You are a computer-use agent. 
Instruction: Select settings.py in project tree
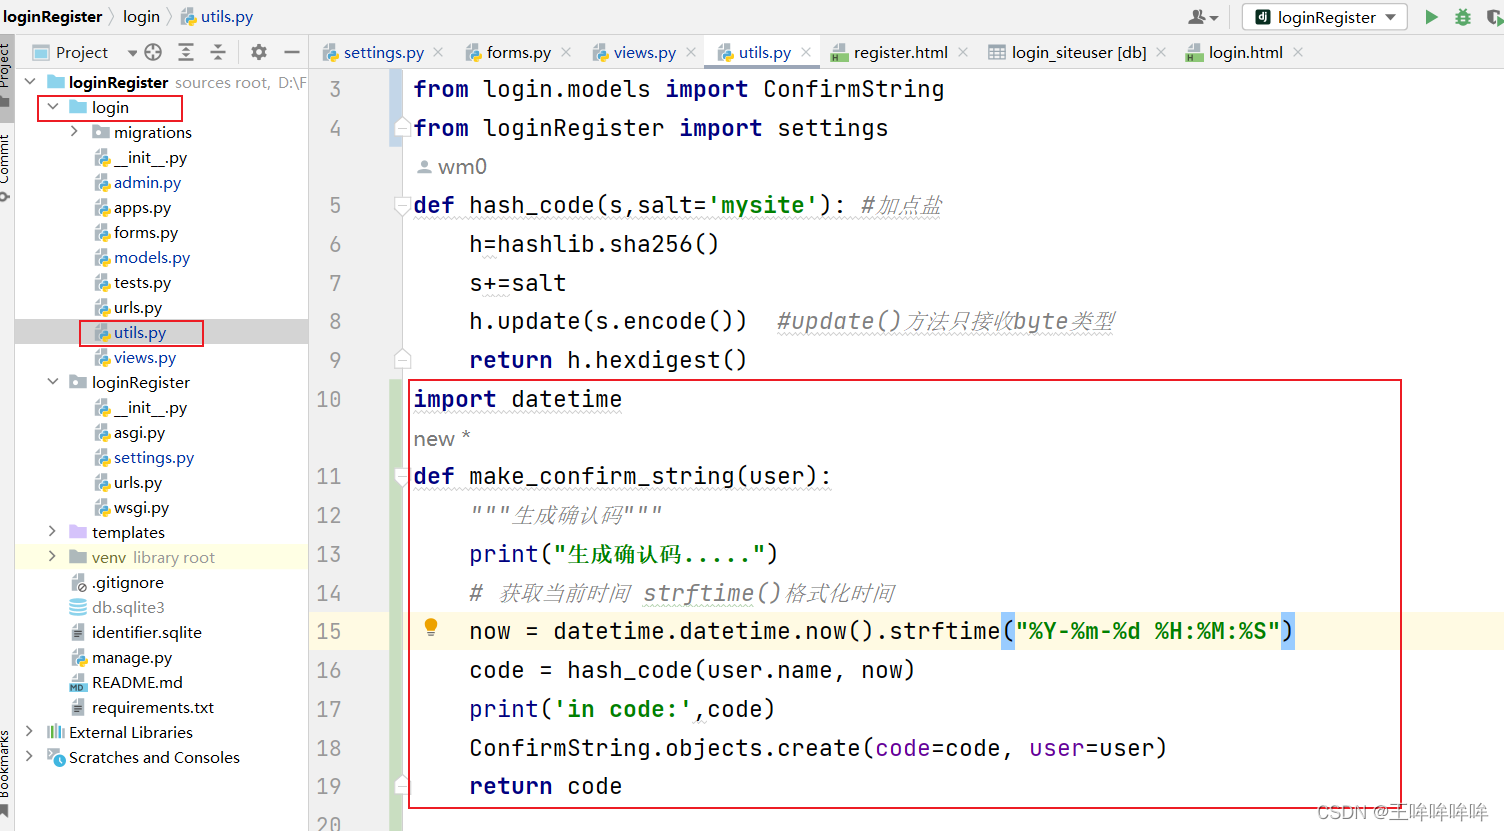click(154, 457)
